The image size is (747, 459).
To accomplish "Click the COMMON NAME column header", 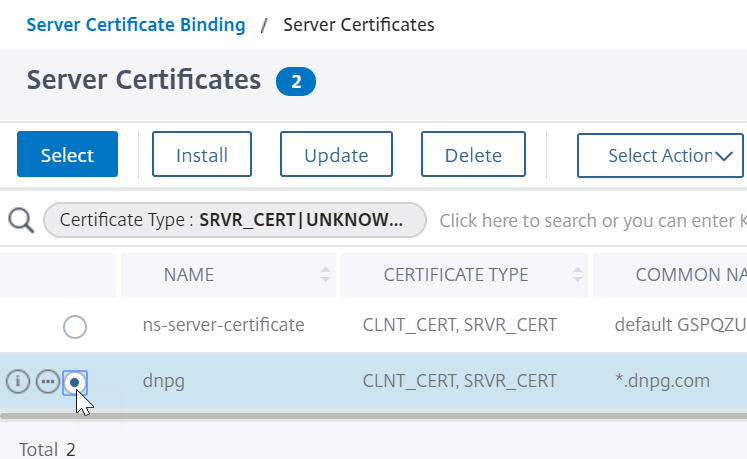I will click(670, 275).
